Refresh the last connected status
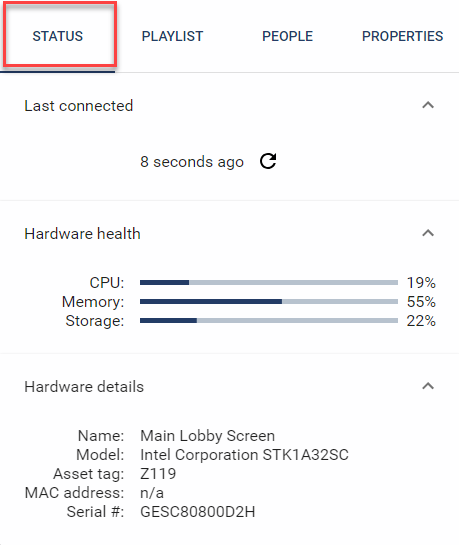This screenshot has height=545, width=459. pyautogui.click(x=268, y=161)
